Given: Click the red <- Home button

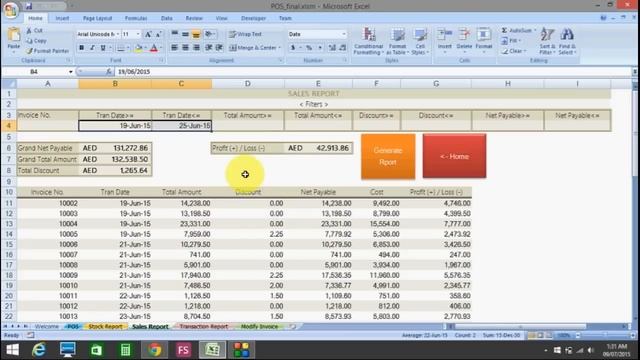Looking at the screenshot, I should pos(454,156).
